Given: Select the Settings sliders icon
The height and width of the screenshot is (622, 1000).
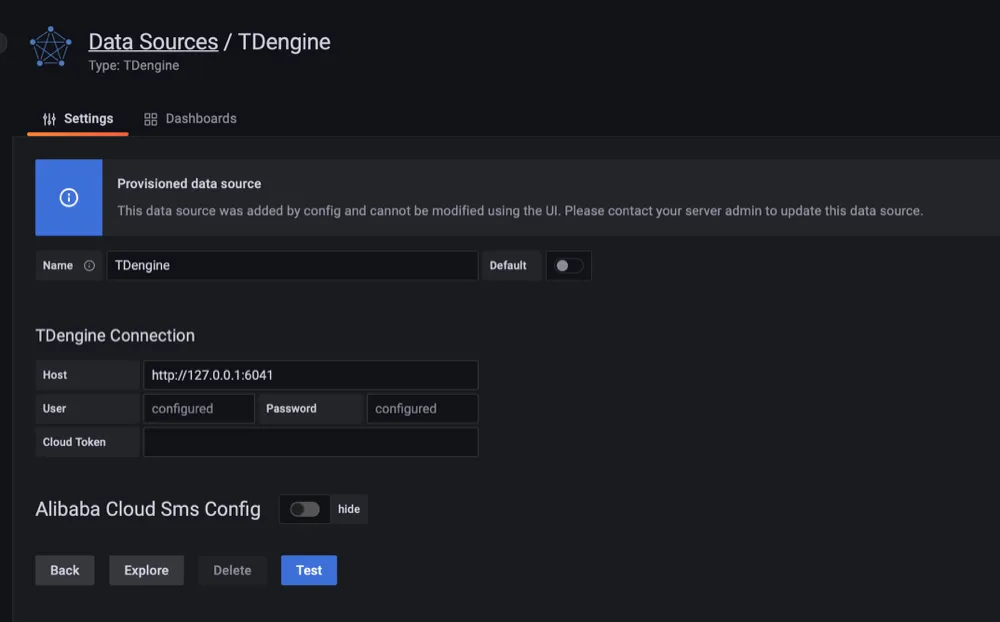Looking at the screenshot, I should click(x=48, y=118).
